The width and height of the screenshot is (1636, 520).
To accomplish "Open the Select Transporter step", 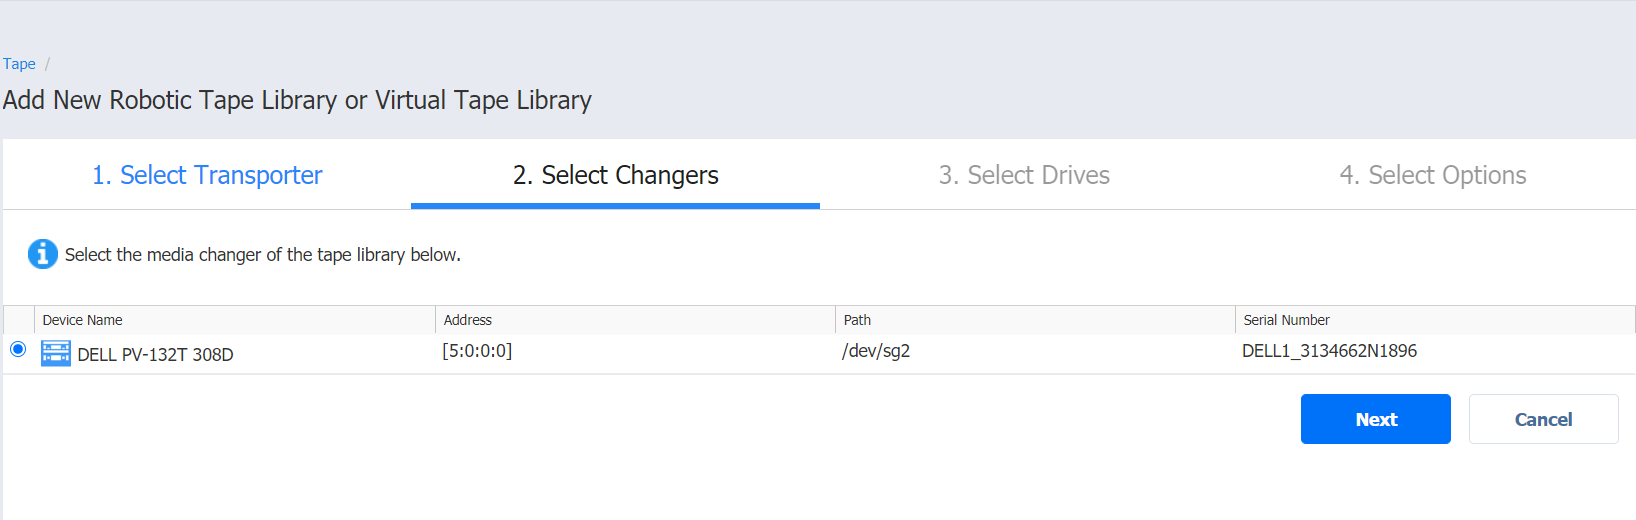I will pyautogui.click(x=207, y=175).
